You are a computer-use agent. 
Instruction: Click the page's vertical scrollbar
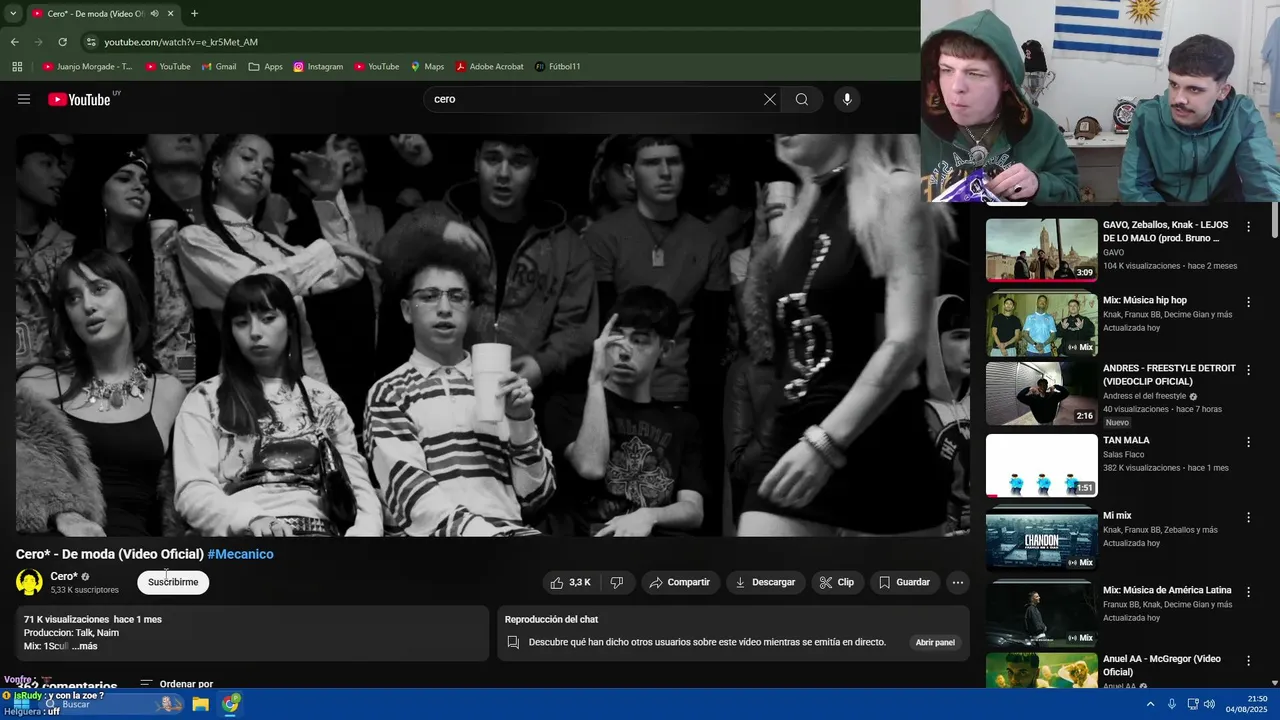click(1274, 220)
